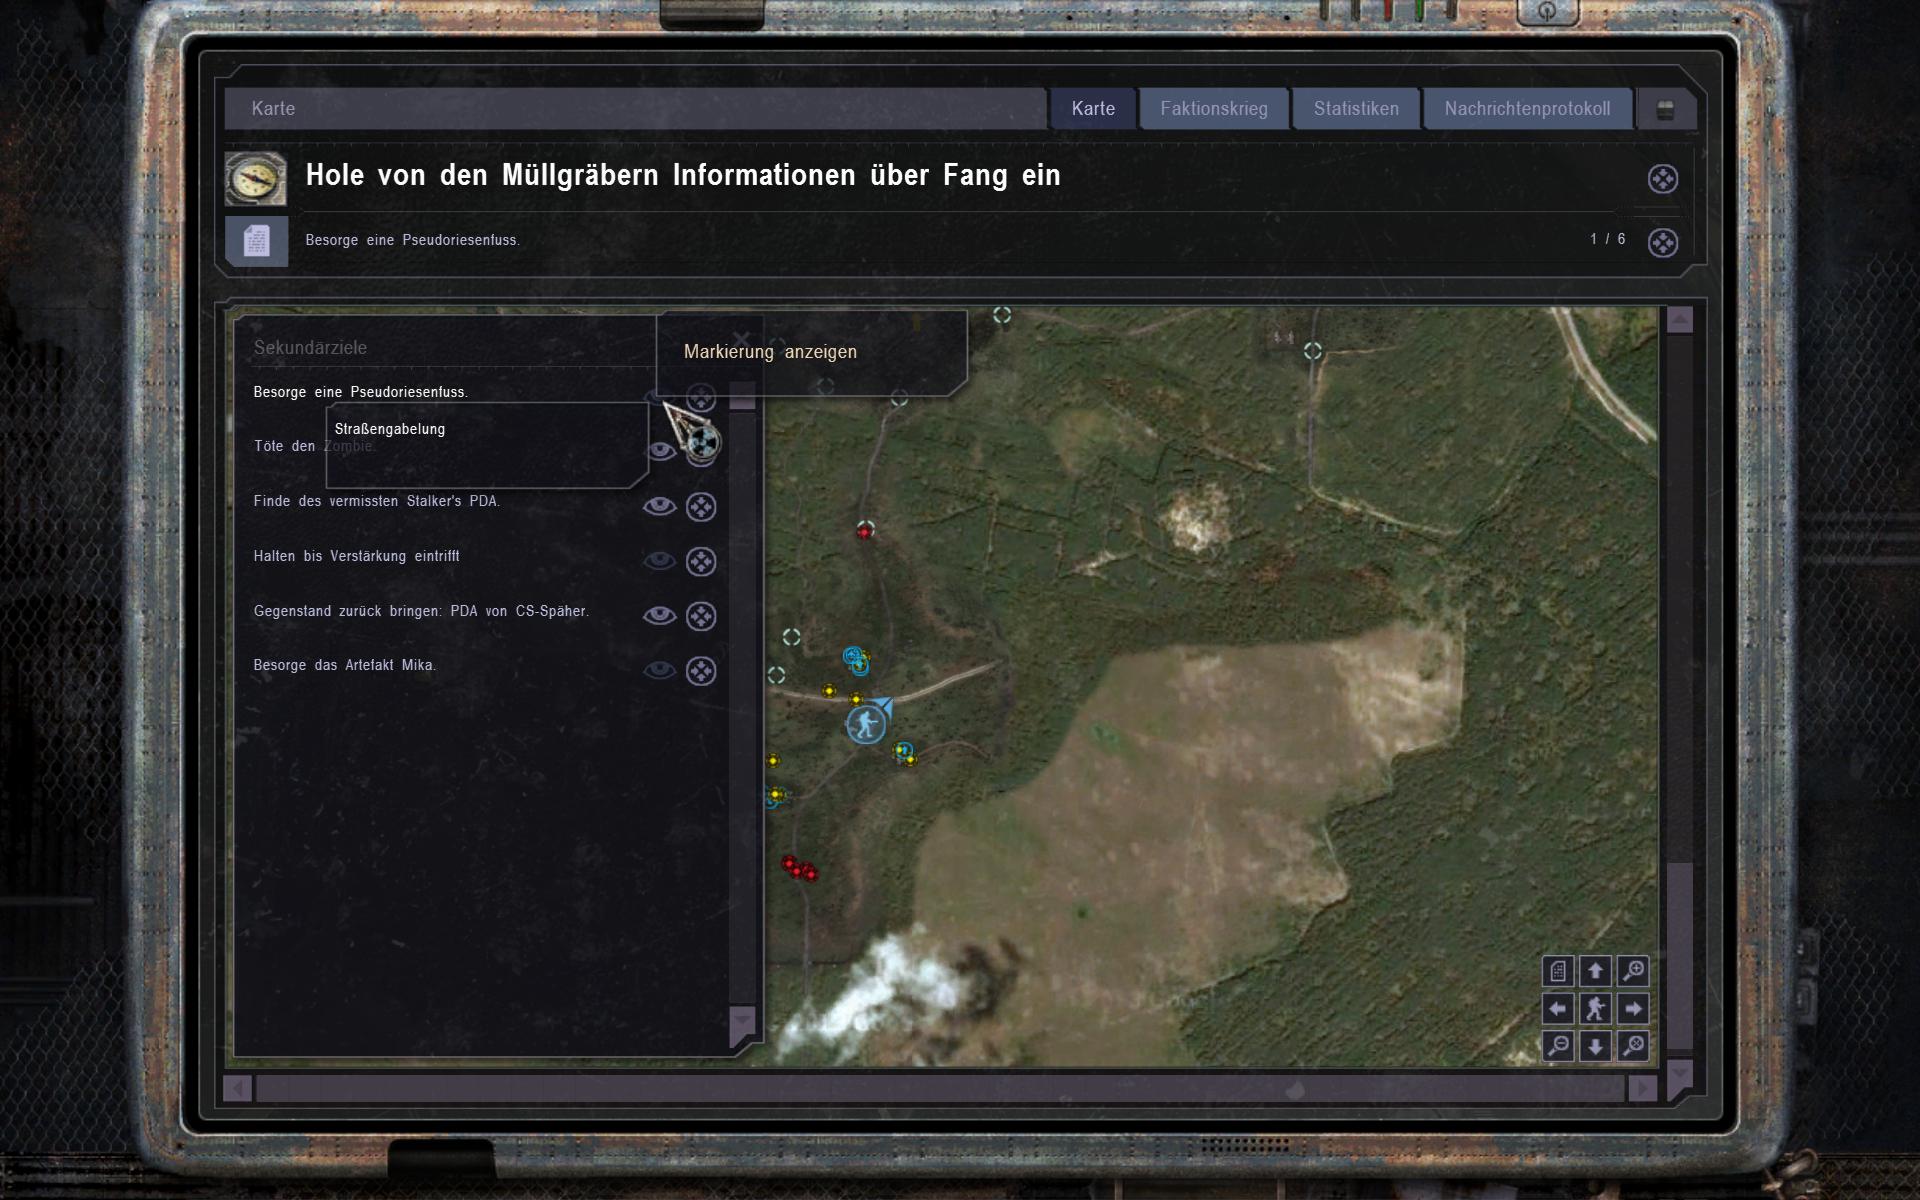This screenshot has height=1200, width=1920.
Task: Toggle eye for 'PDA von CS-Späher' task
Action: (659, 616)
